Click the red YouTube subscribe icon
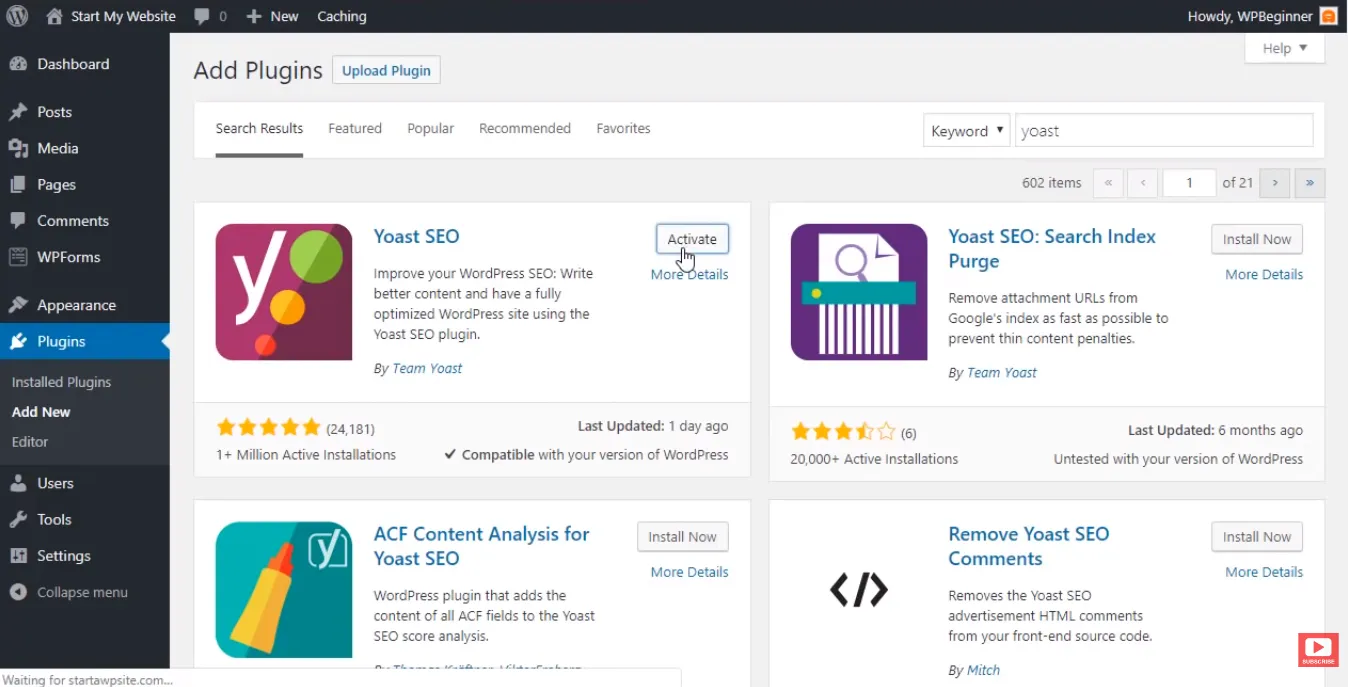Image resolution: width=1348 pixels, height=687 pixels. [x=1318, y=649]
